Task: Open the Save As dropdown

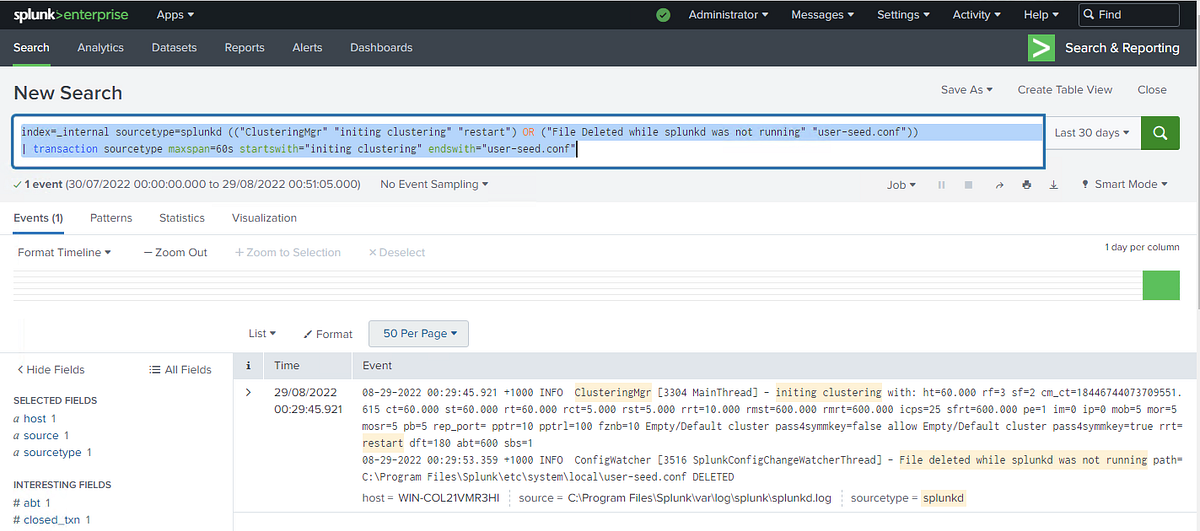Action: tap(967, 90)
